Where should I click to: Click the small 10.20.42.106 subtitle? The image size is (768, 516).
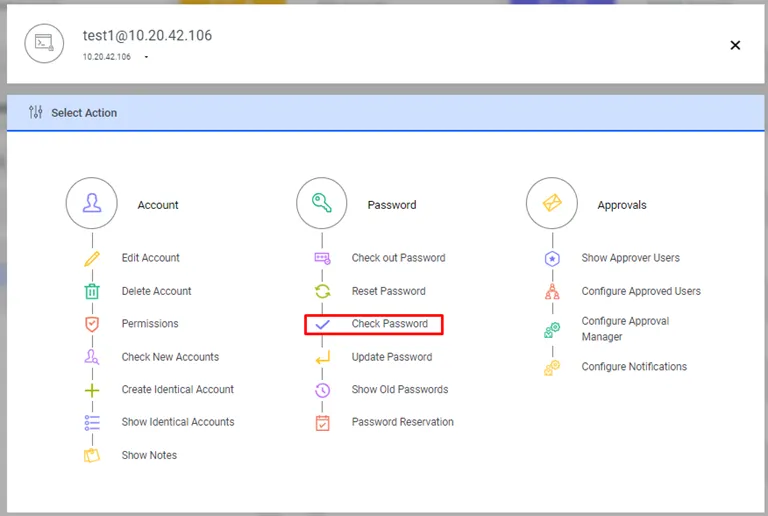[106, 57]
